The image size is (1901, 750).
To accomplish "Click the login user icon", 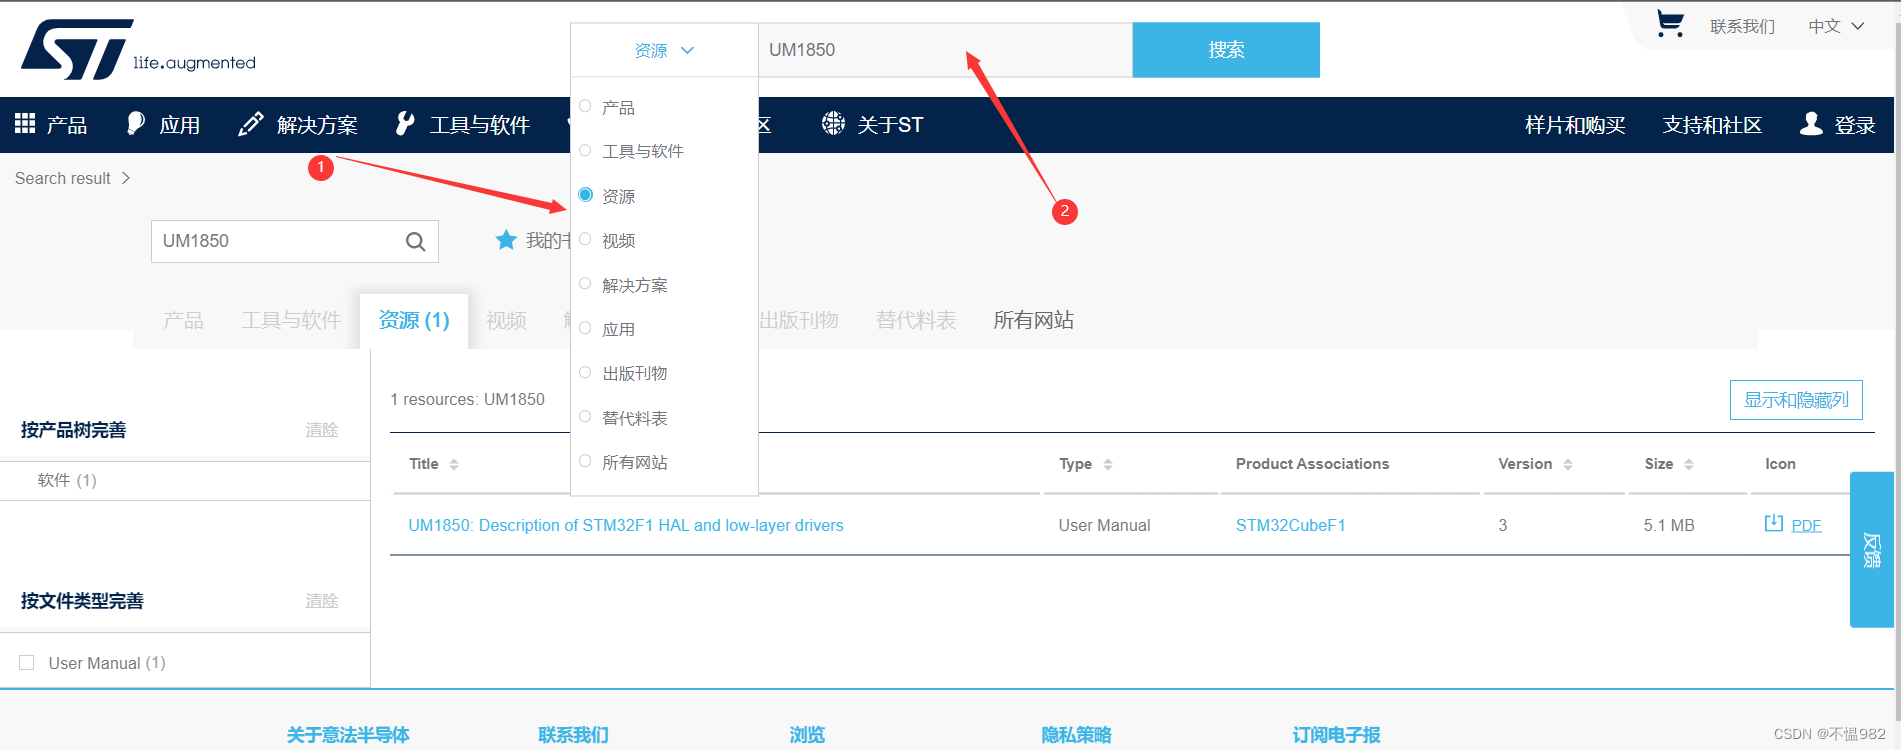I will tap(1811, 123).
